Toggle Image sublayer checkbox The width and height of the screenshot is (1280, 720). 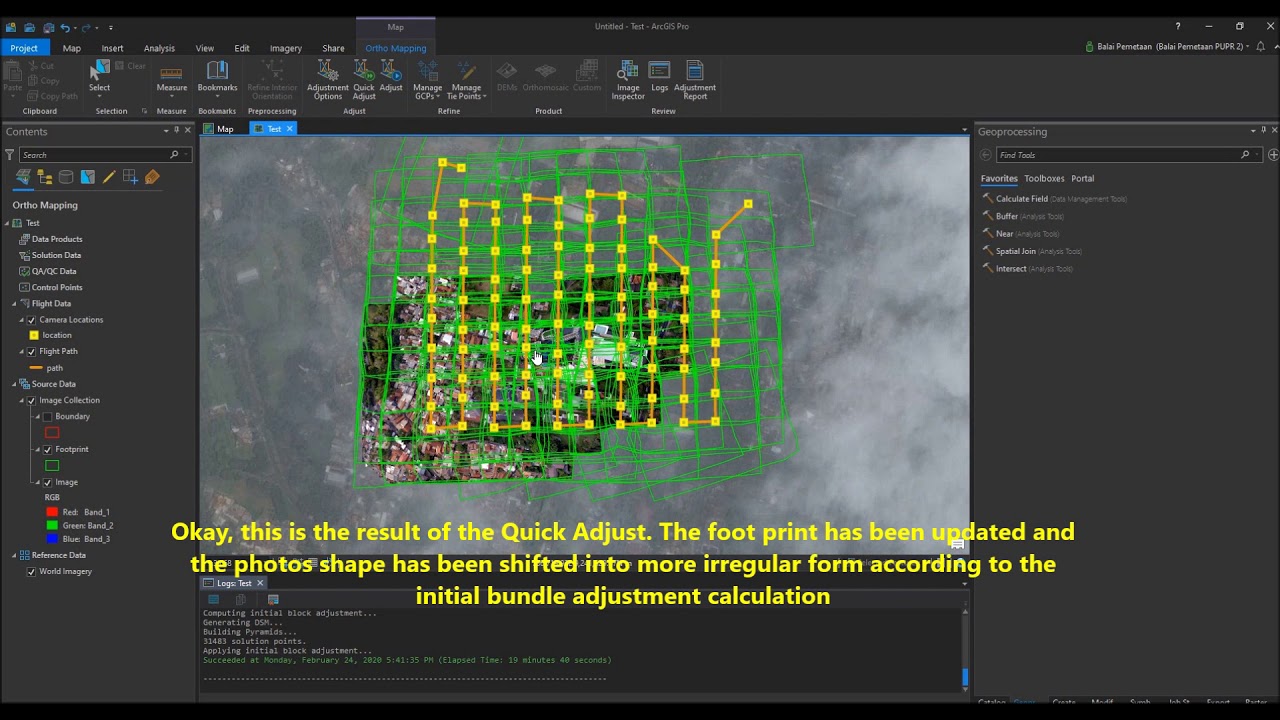47,483
